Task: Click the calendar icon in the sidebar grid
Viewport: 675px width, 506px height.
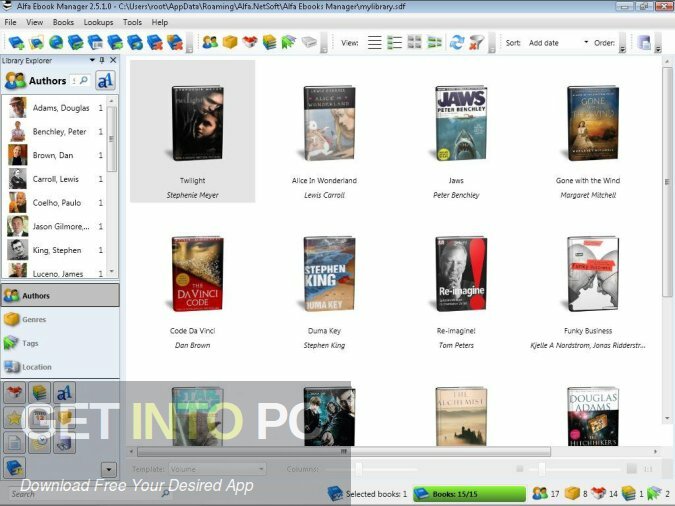Action: coord(40,417)
